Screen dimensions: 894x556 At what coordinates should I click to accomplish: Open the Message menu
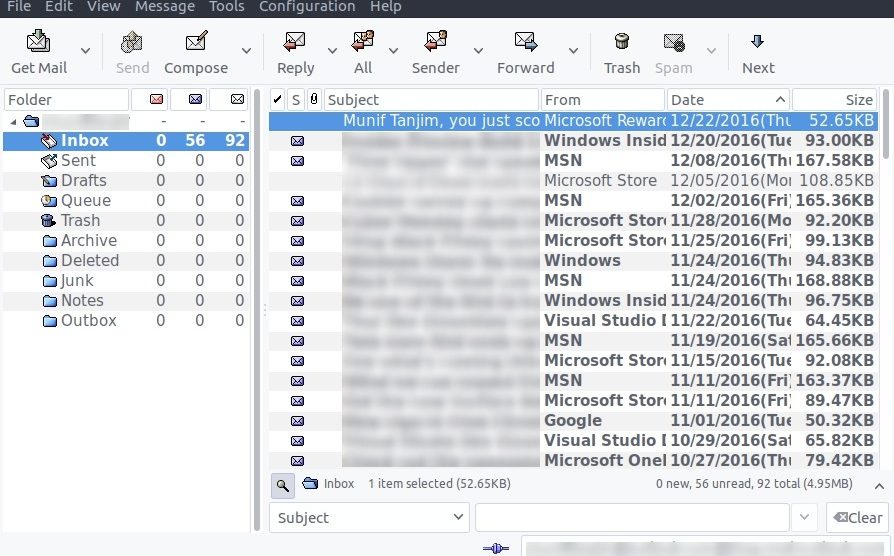165,6
